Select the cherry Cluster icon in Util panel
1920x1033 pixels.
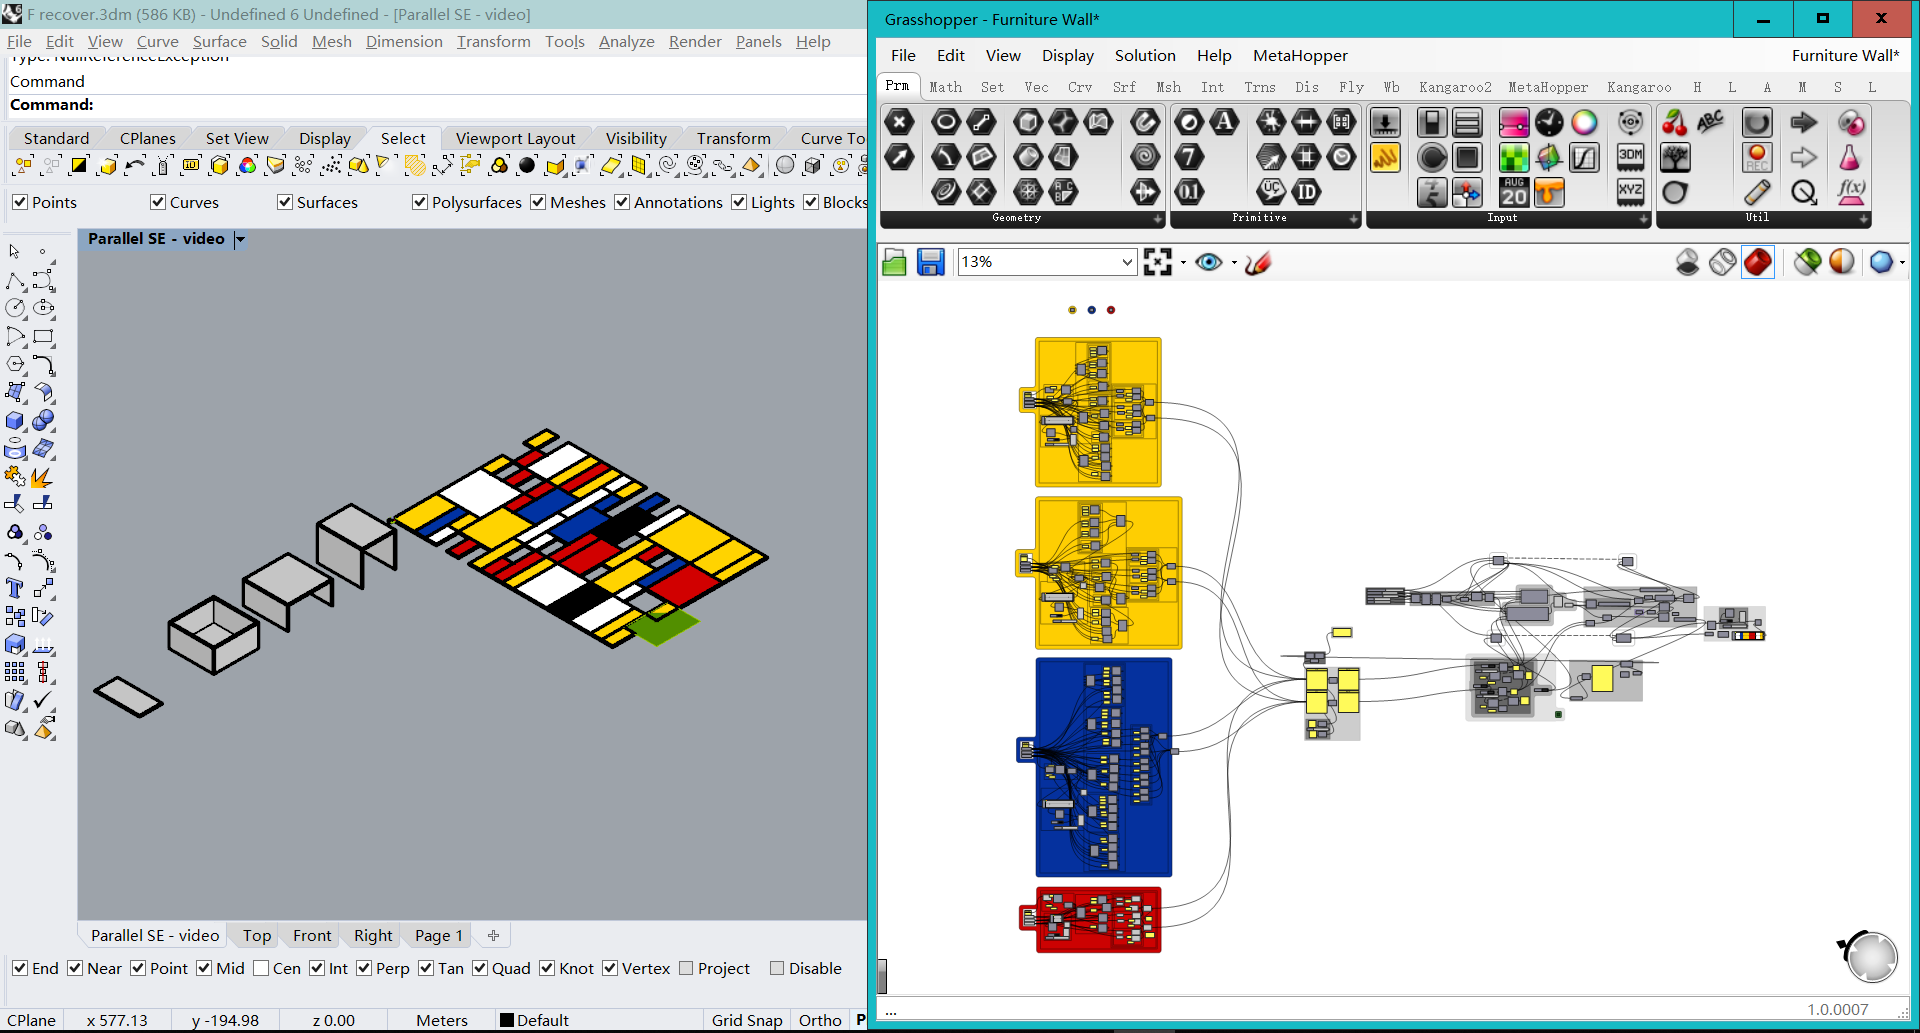1675,122
